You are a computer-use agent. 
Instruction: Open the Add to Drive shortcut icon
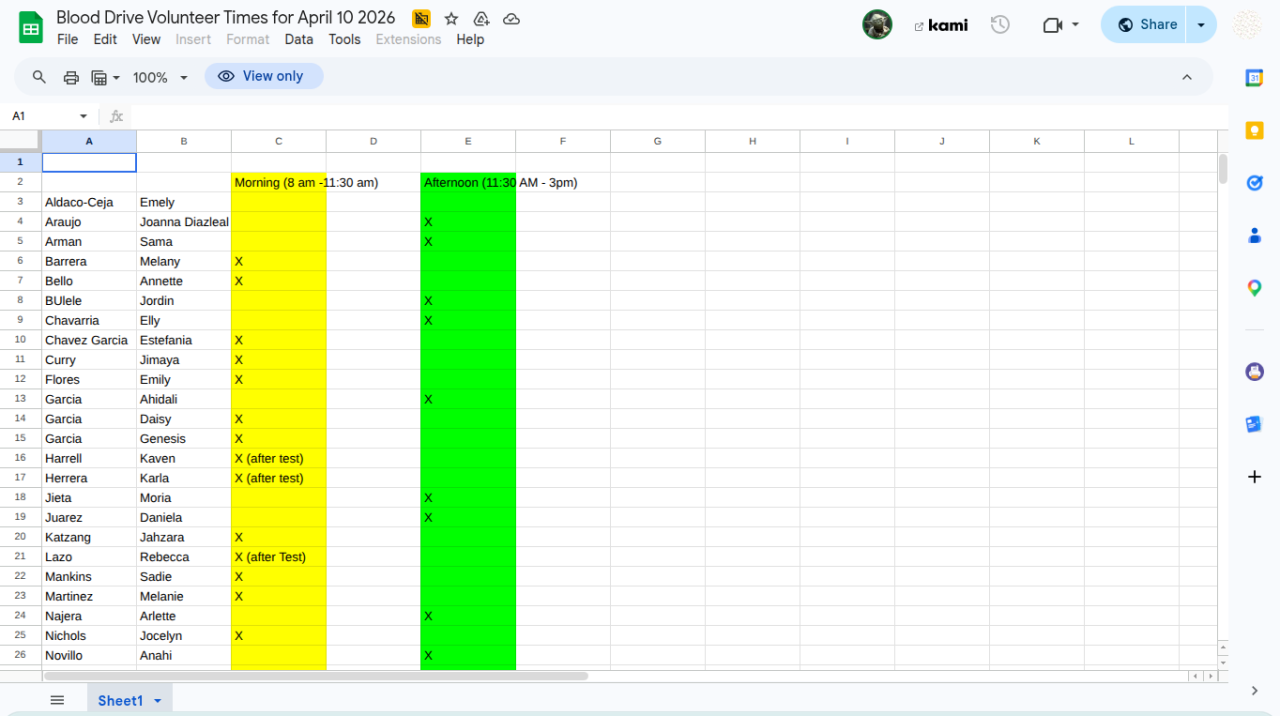click(481, 19)
